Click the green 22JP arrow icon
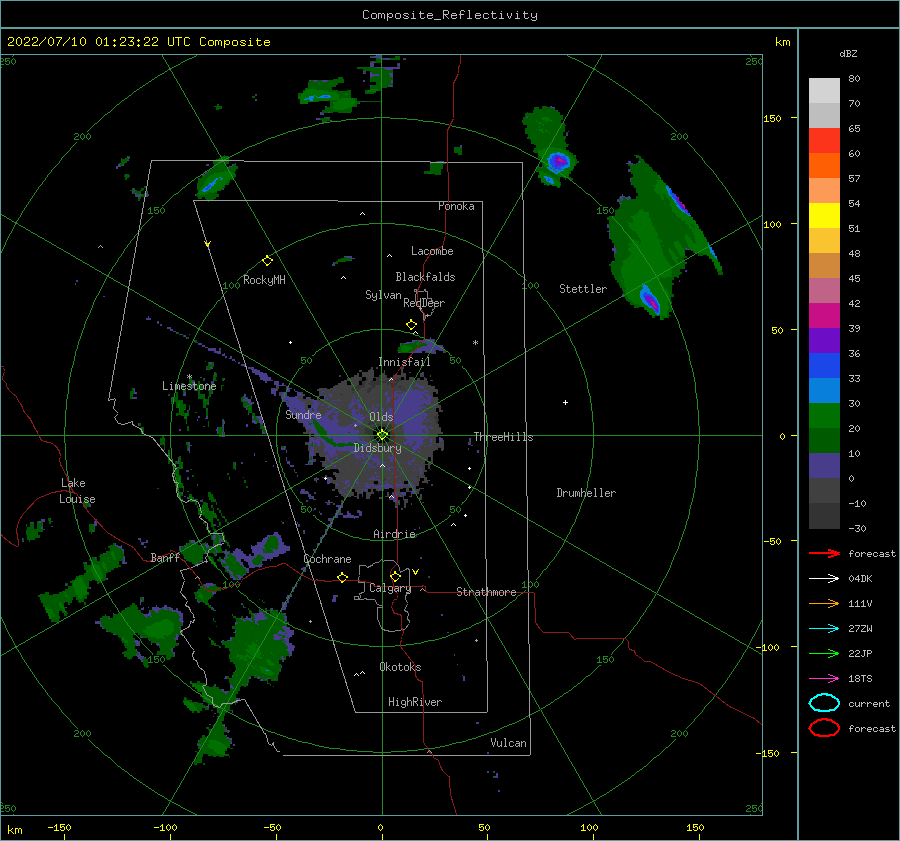900x841 pixels. click(x=824, y=653)
